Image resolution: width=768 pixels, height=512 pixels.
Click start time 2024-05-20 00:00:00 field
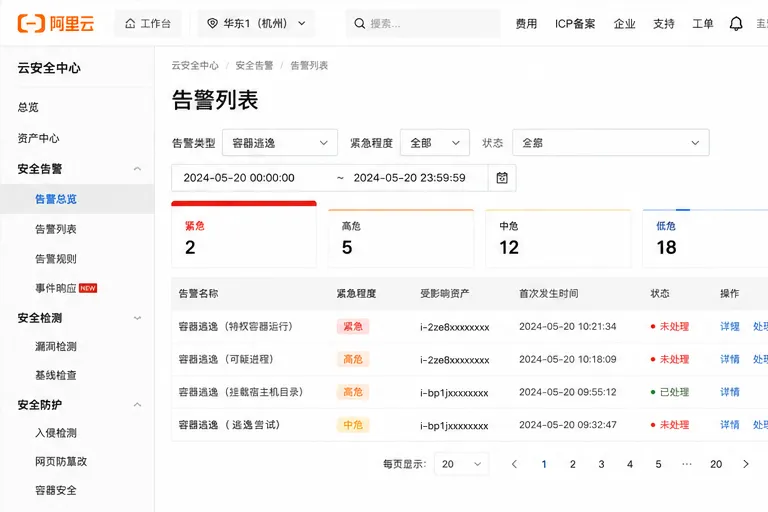pos(239,178)
